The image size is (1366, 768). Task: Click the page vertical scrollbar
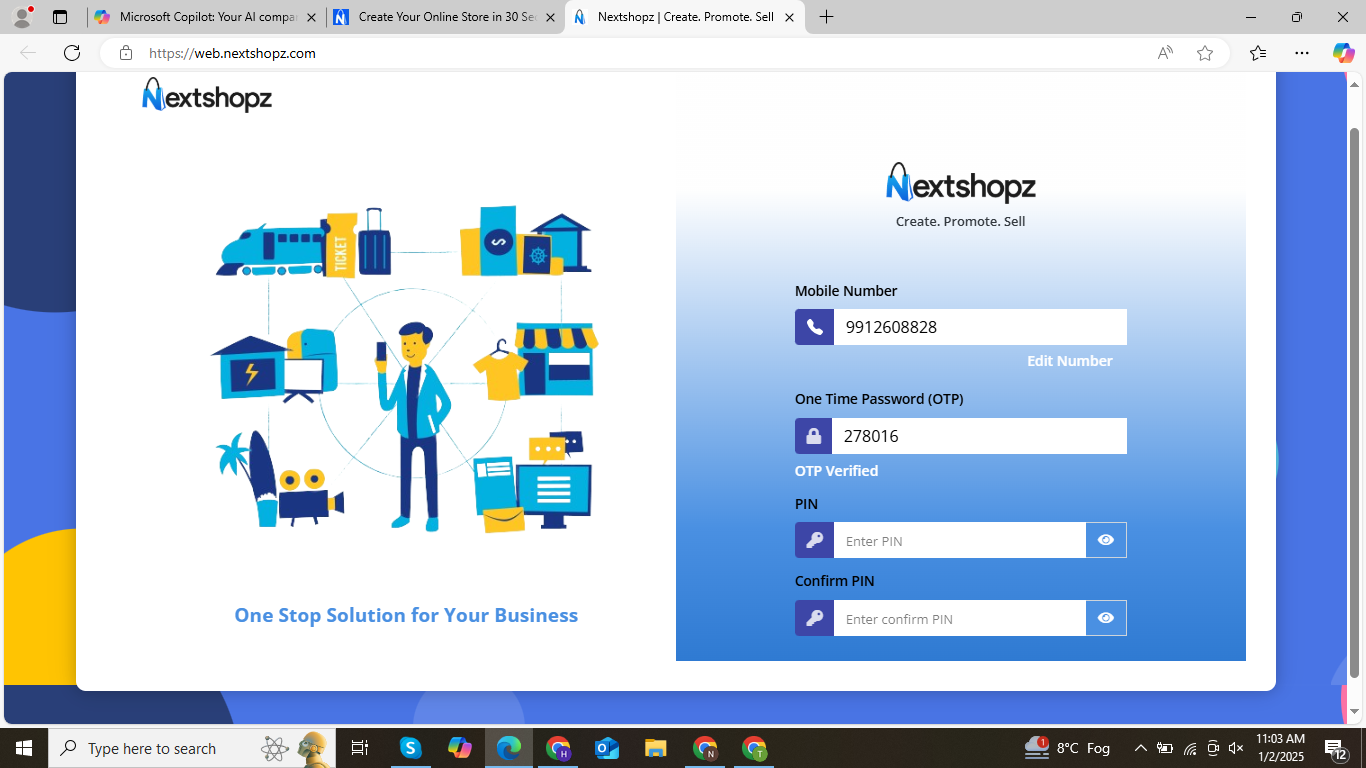pyautogui.click(x=1355, y=402)
